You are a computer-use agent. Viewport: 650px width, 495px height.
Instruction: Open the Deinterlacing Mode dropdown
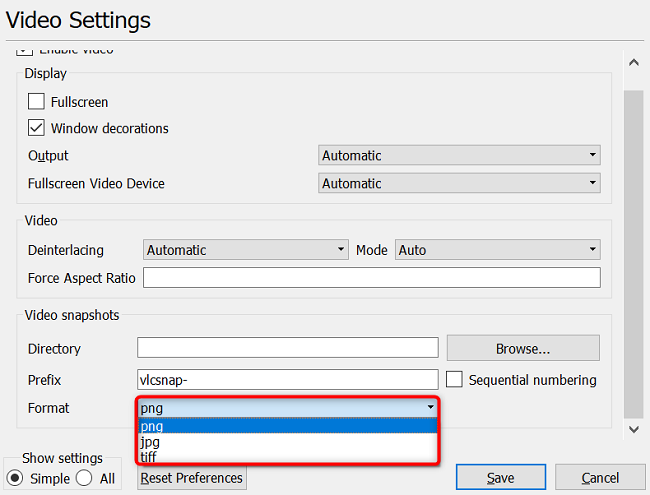point(497,250)
